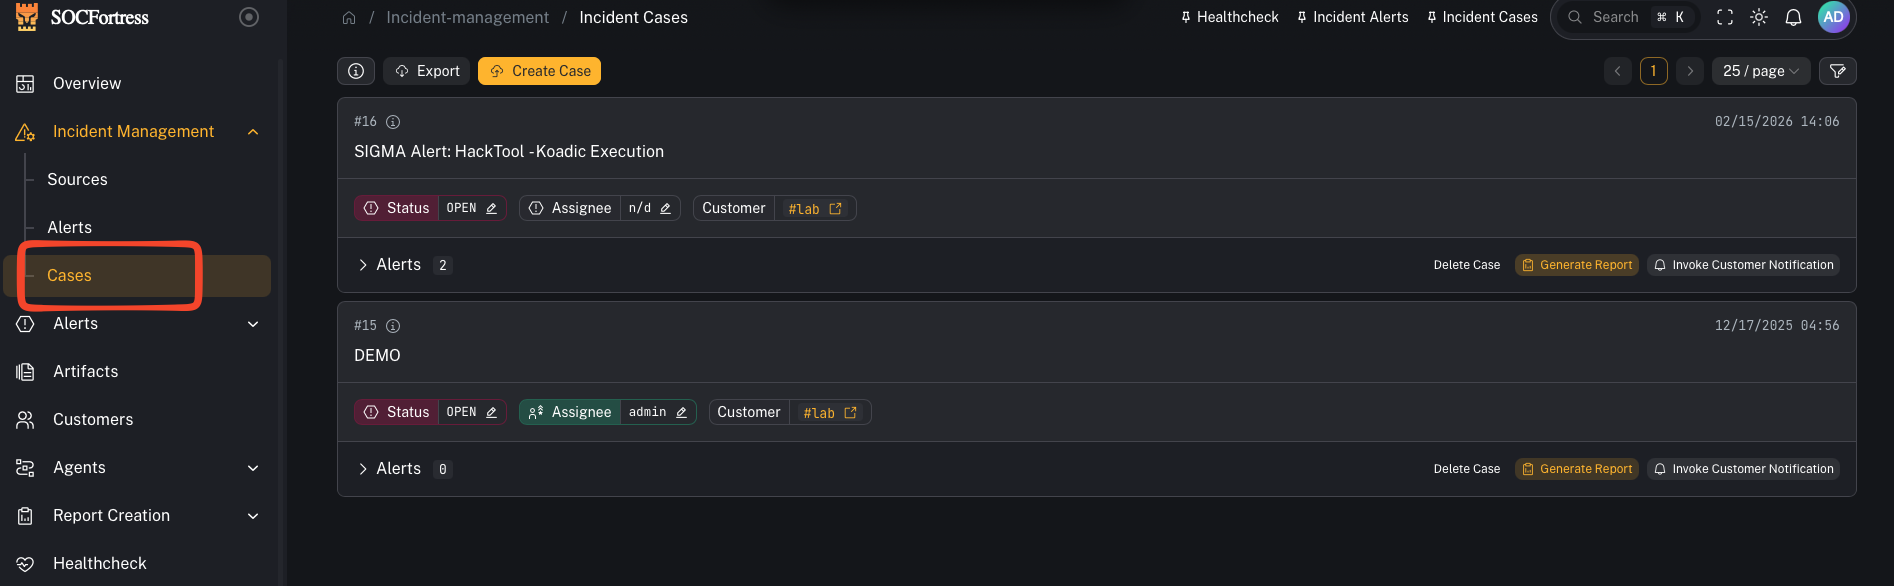Edit status pencil on DEMO case
Screen dimensions: 1894x586
[x=492, y=412]
